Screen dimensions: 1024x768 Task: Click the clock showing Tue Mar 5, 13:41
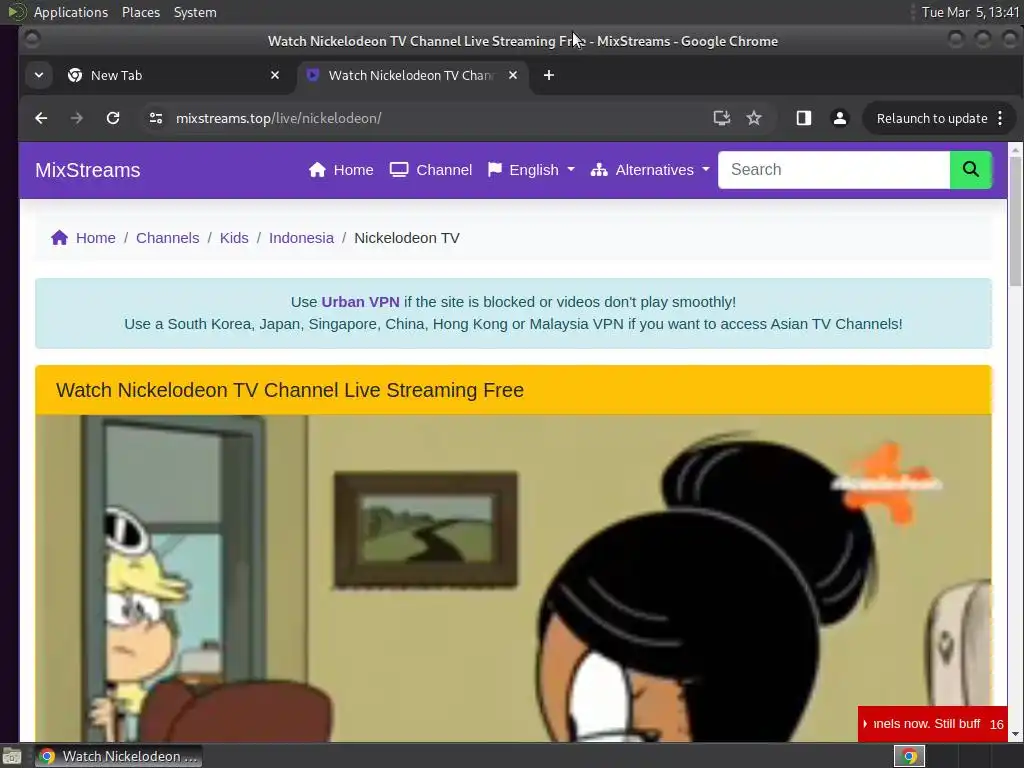pyautogui.click(x=970, y=12)
